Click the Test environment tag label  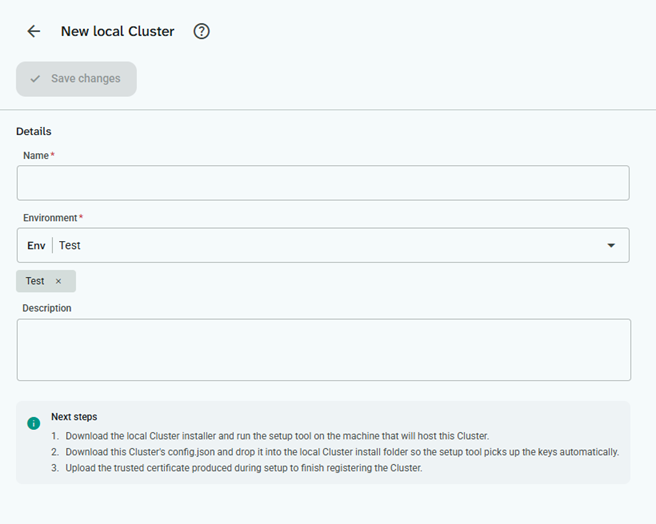tap(35, 281)
